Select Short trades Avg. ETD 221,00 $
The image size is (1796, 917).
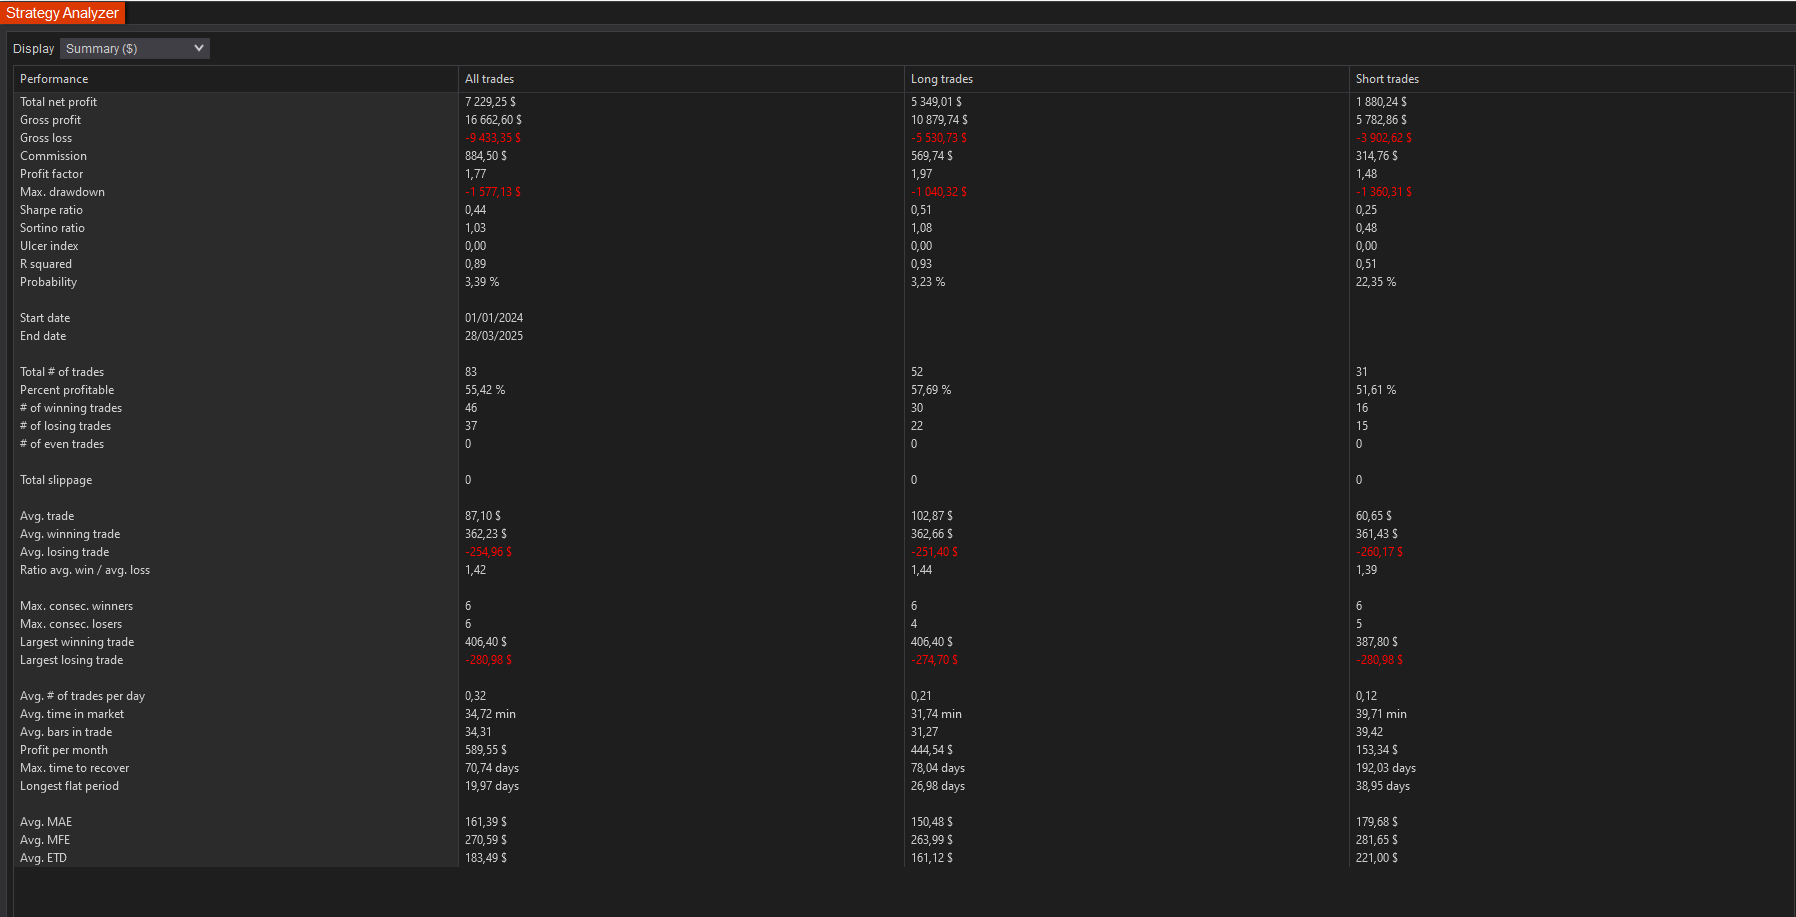coord(1377,858)
